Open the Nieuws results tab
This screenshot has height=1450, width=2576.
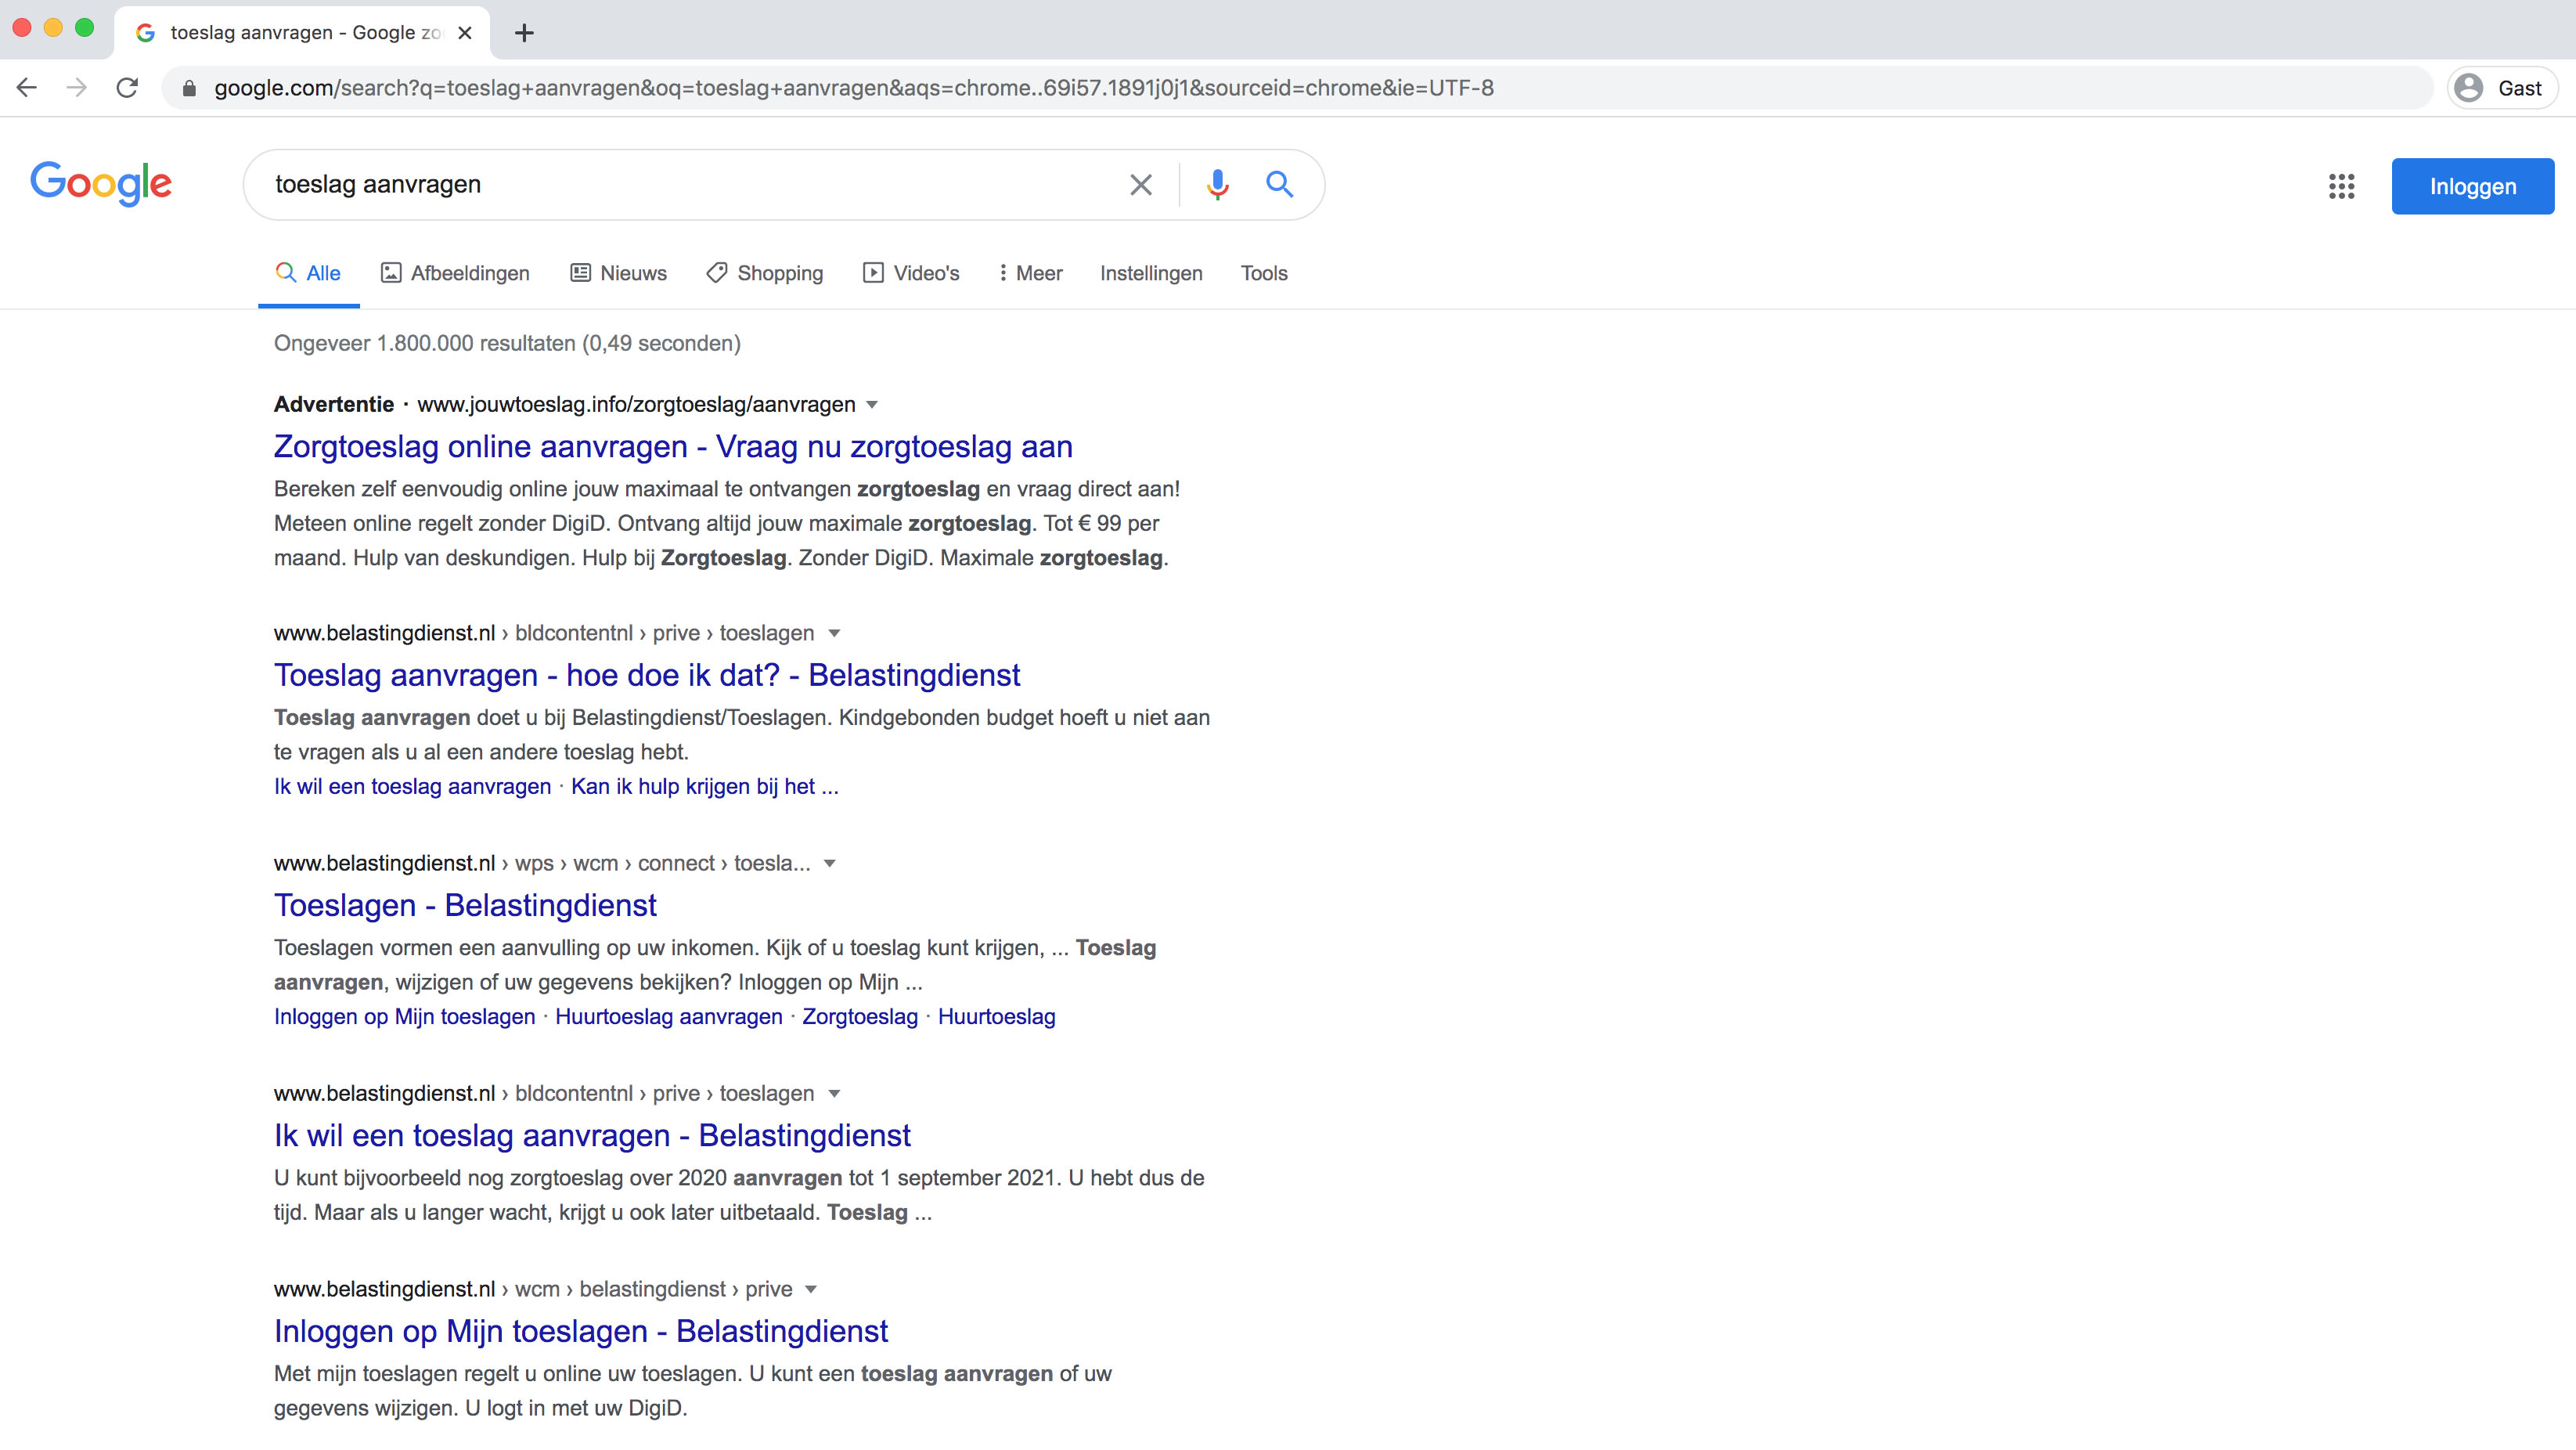coord(617,273)
